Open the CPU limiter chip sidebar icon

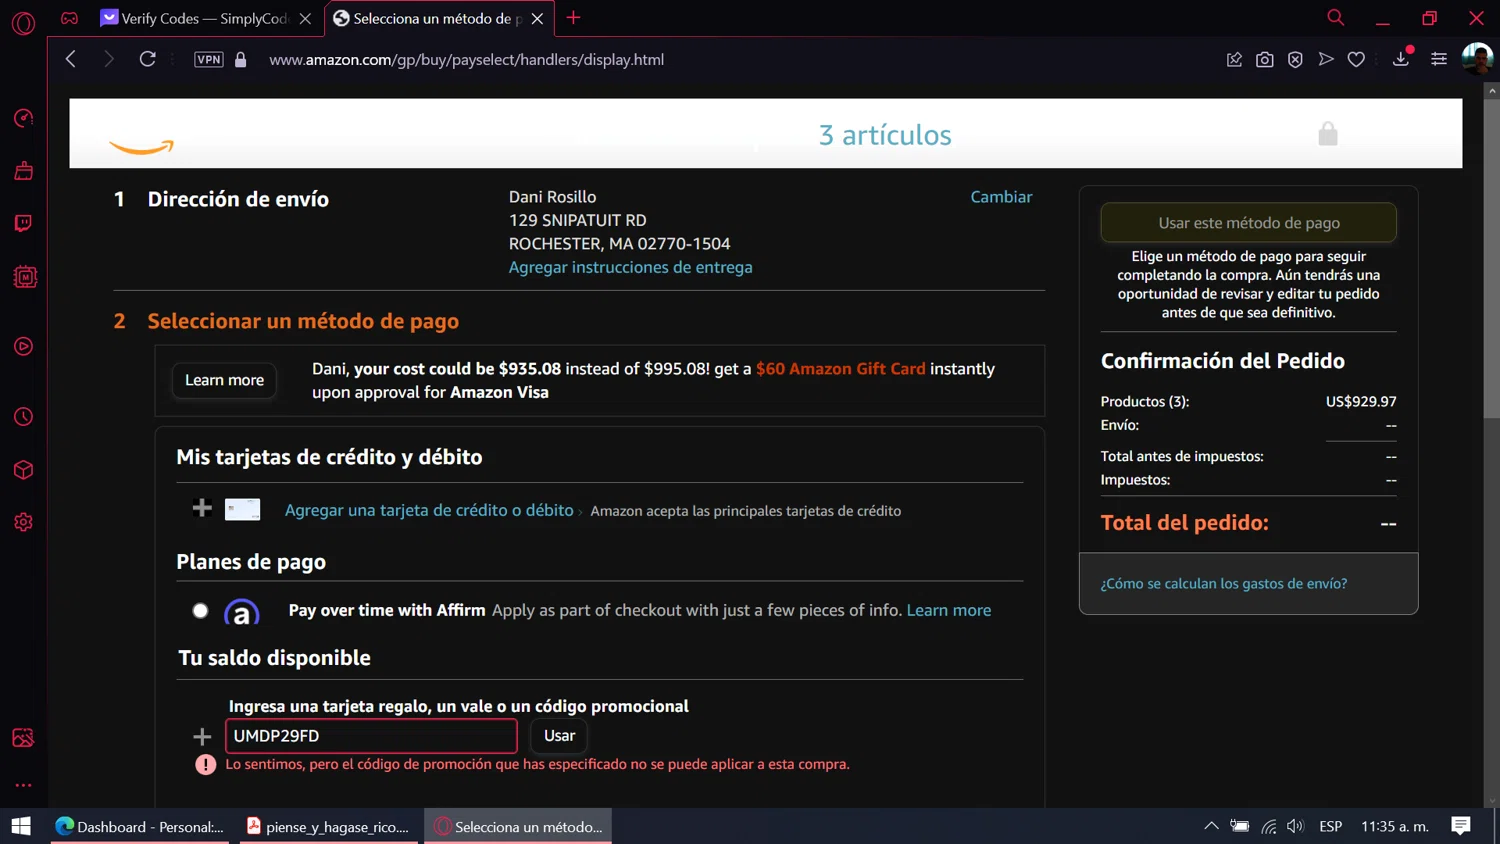click(x=25, y=277)
